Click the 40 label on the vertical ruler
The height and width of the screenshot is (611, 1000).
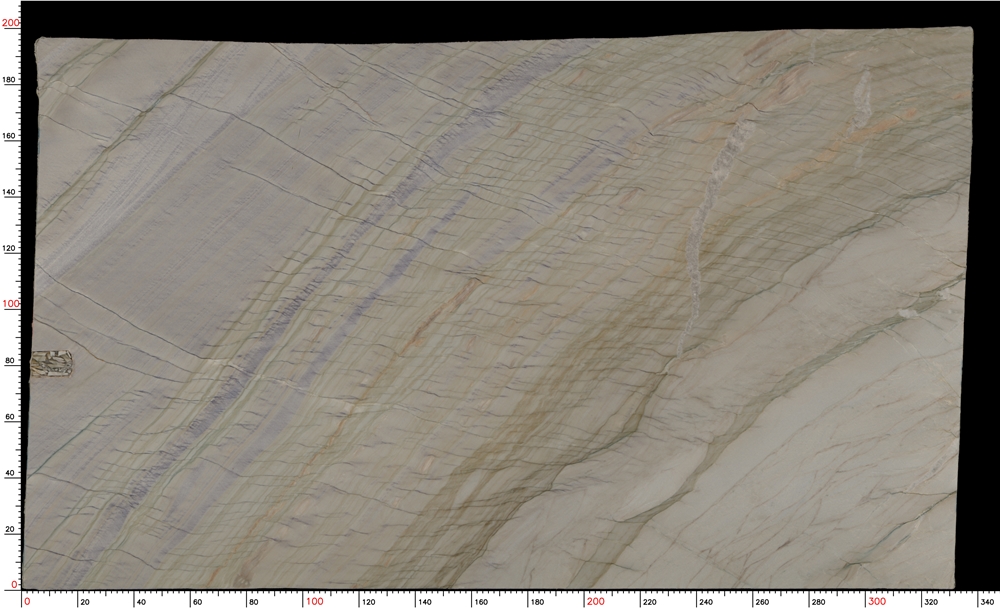tap(10, 473)
